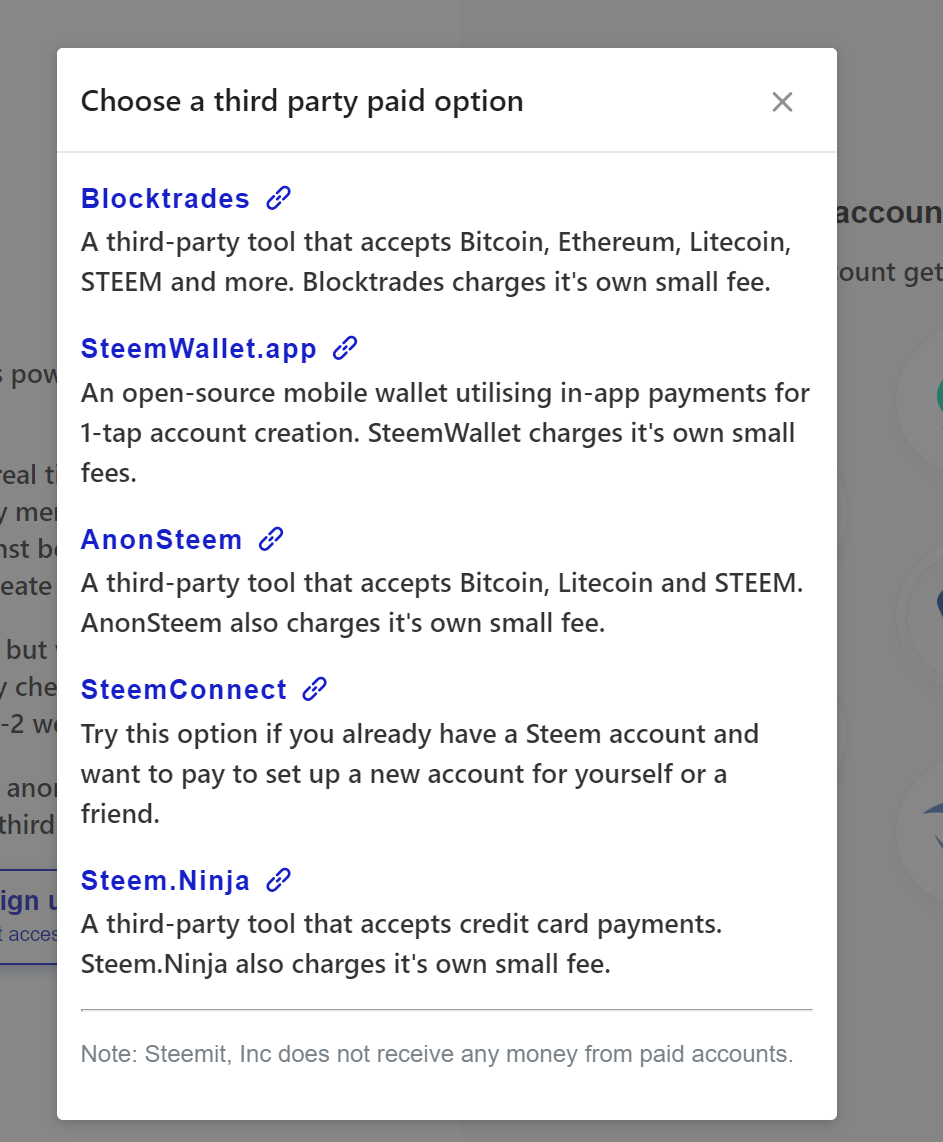Open the Blocktrades link
This screenshot has height=1142, width=943.
[x=165, y=199]
